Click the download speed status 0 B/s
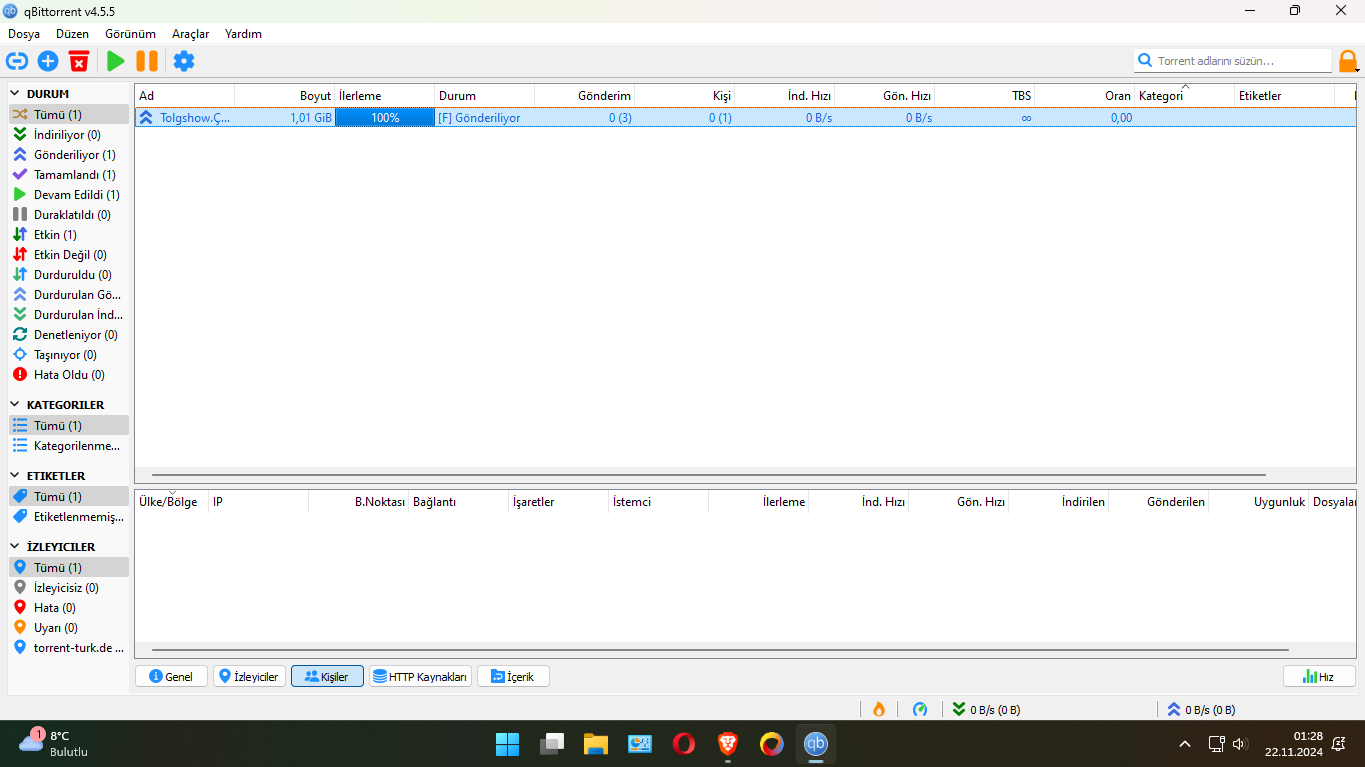 tap(987, 710)
